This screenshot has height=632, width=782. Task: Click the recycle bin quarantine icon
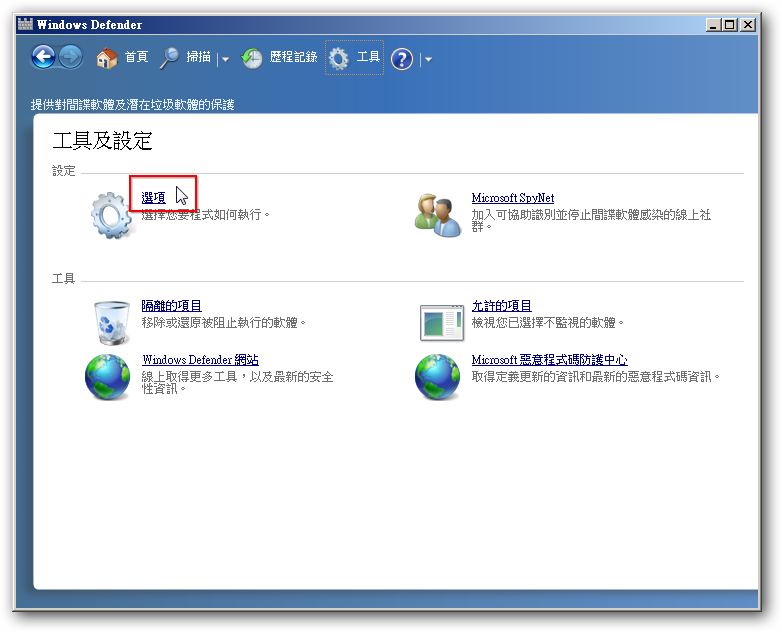pos(110,322)
